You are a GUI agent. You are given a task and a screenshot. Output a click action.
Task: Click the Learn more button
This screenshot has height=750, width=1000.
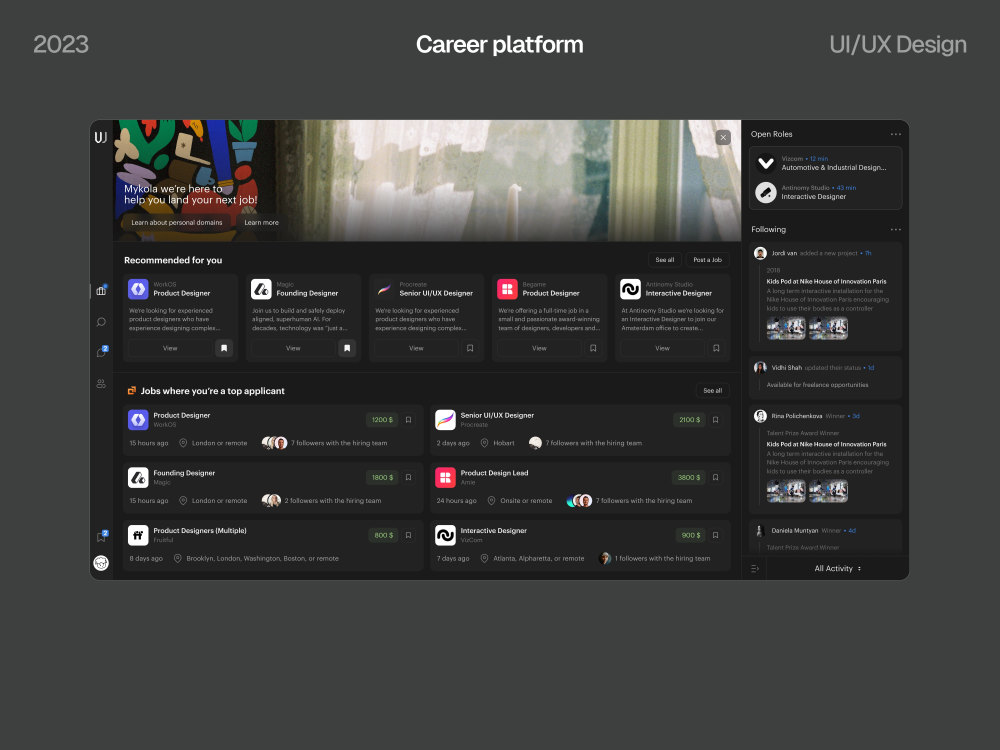click(261, 223)
